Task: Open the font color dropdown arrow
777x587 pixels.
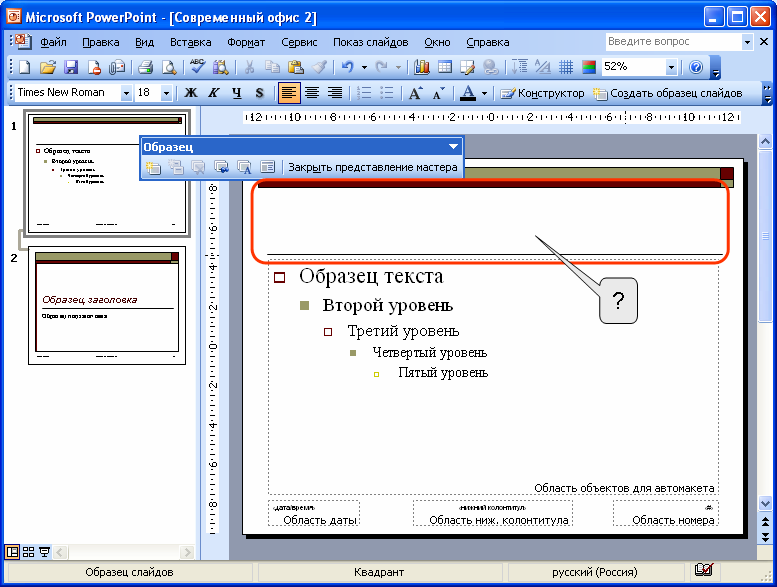Action: (x=484, y=93)
